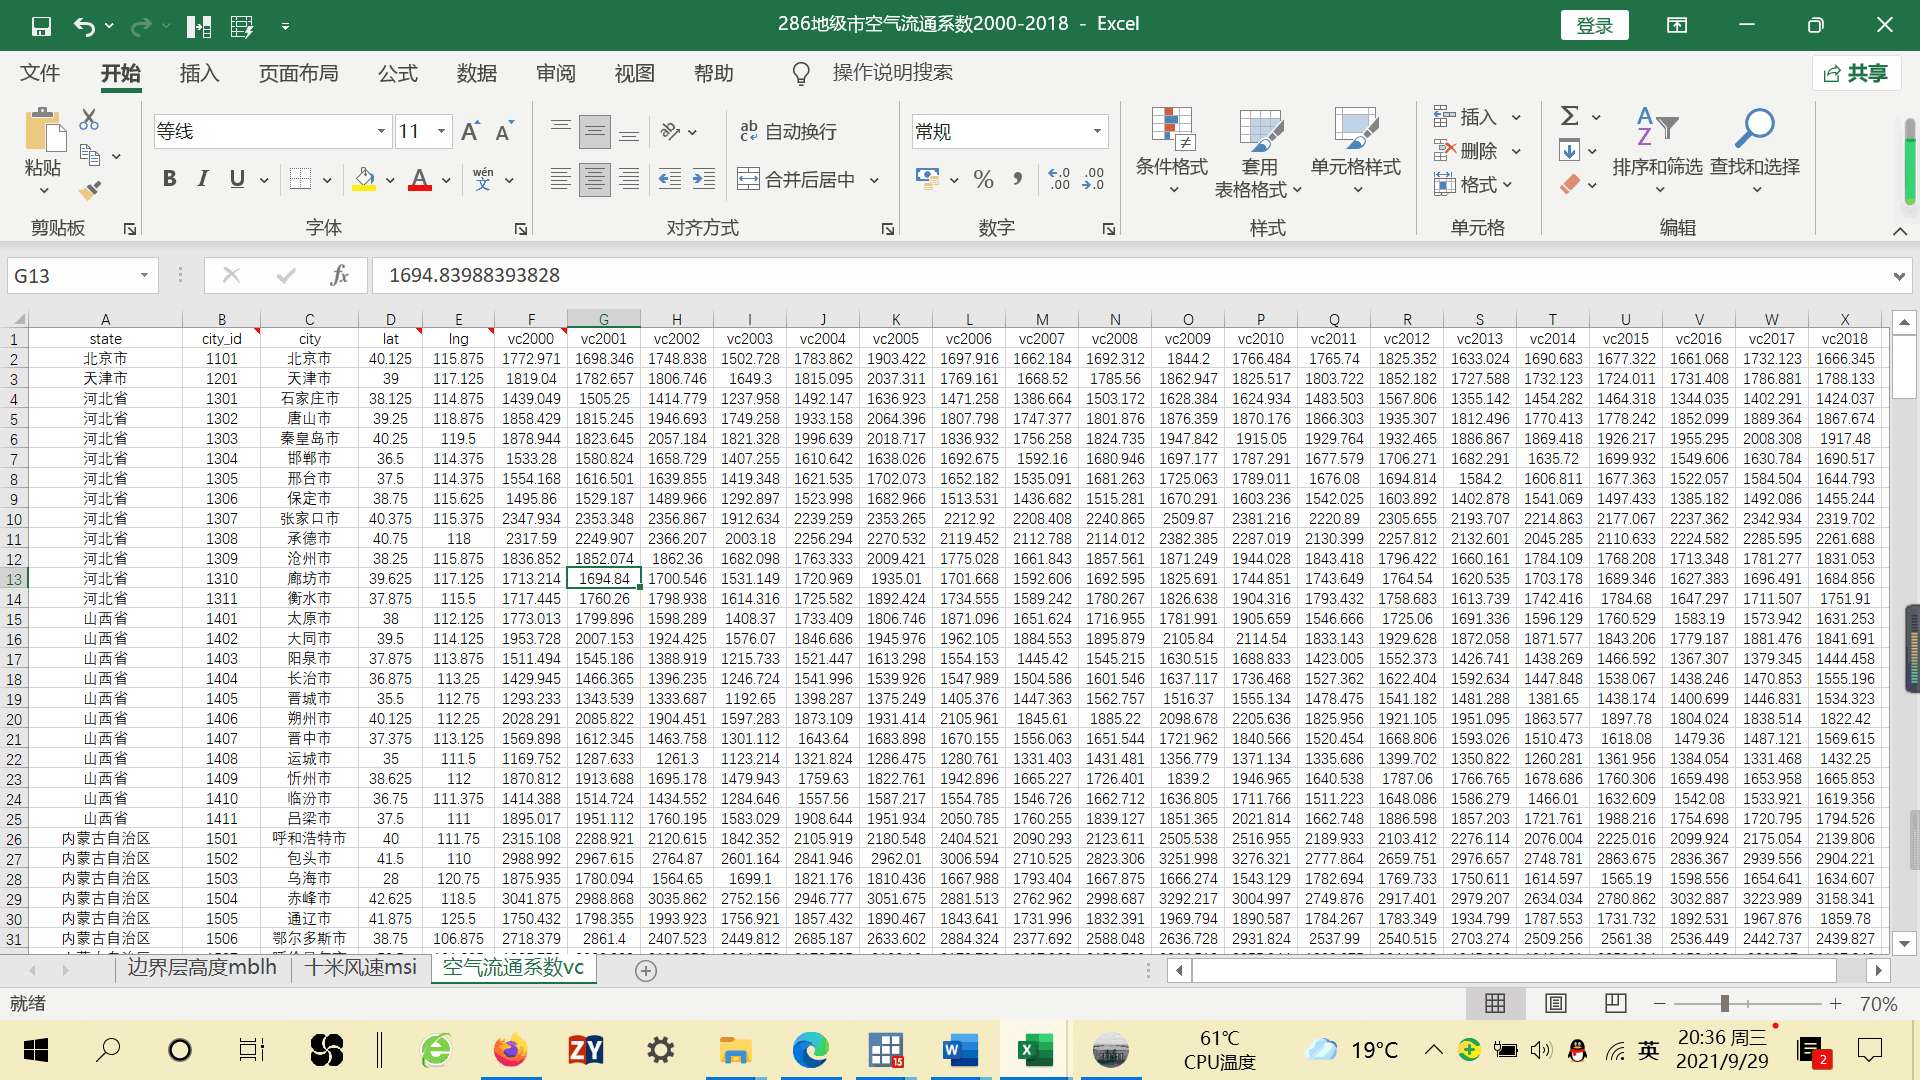Open the number format (常规) dropdown
1920x1080 pixels.
(1097, 131)
